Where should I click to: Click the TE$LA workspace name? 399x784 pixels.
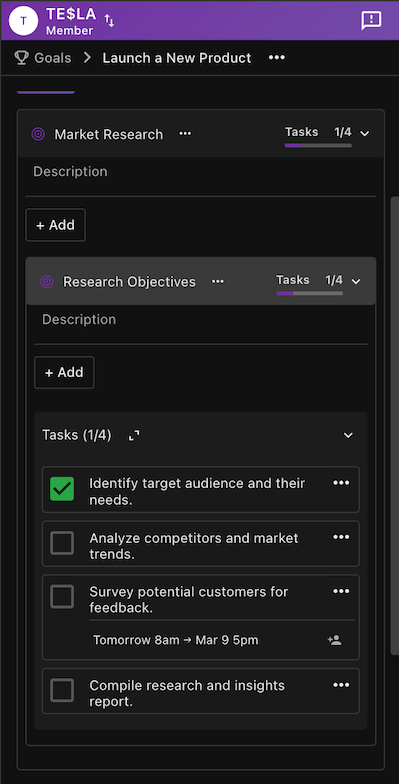pos(70,14)
